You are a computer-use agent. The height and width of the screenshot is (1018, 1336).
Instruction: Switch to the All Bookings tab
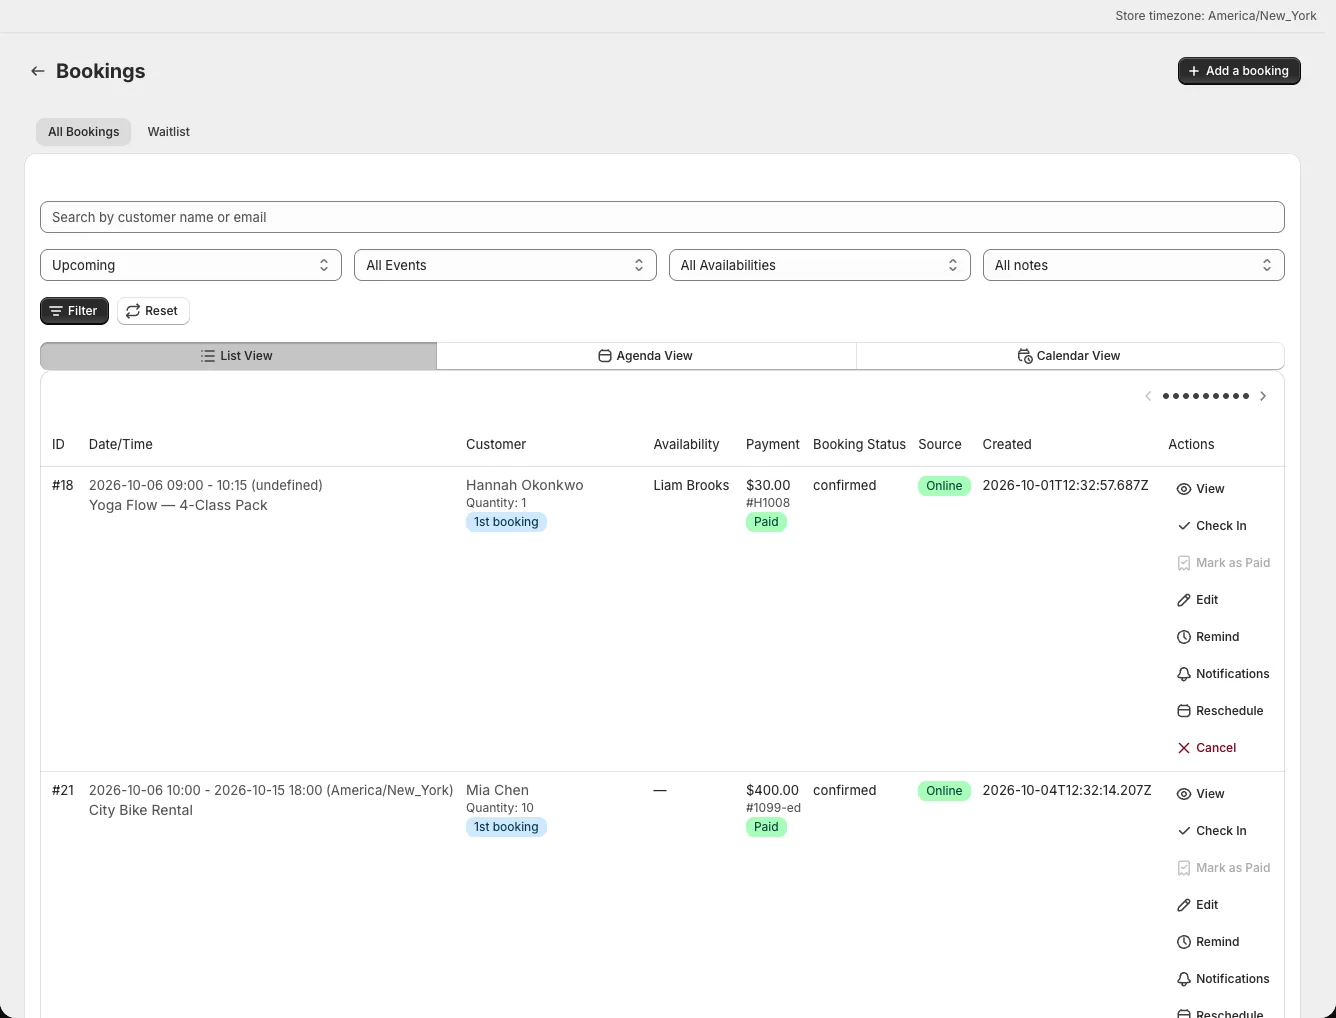tap(84, 132)
